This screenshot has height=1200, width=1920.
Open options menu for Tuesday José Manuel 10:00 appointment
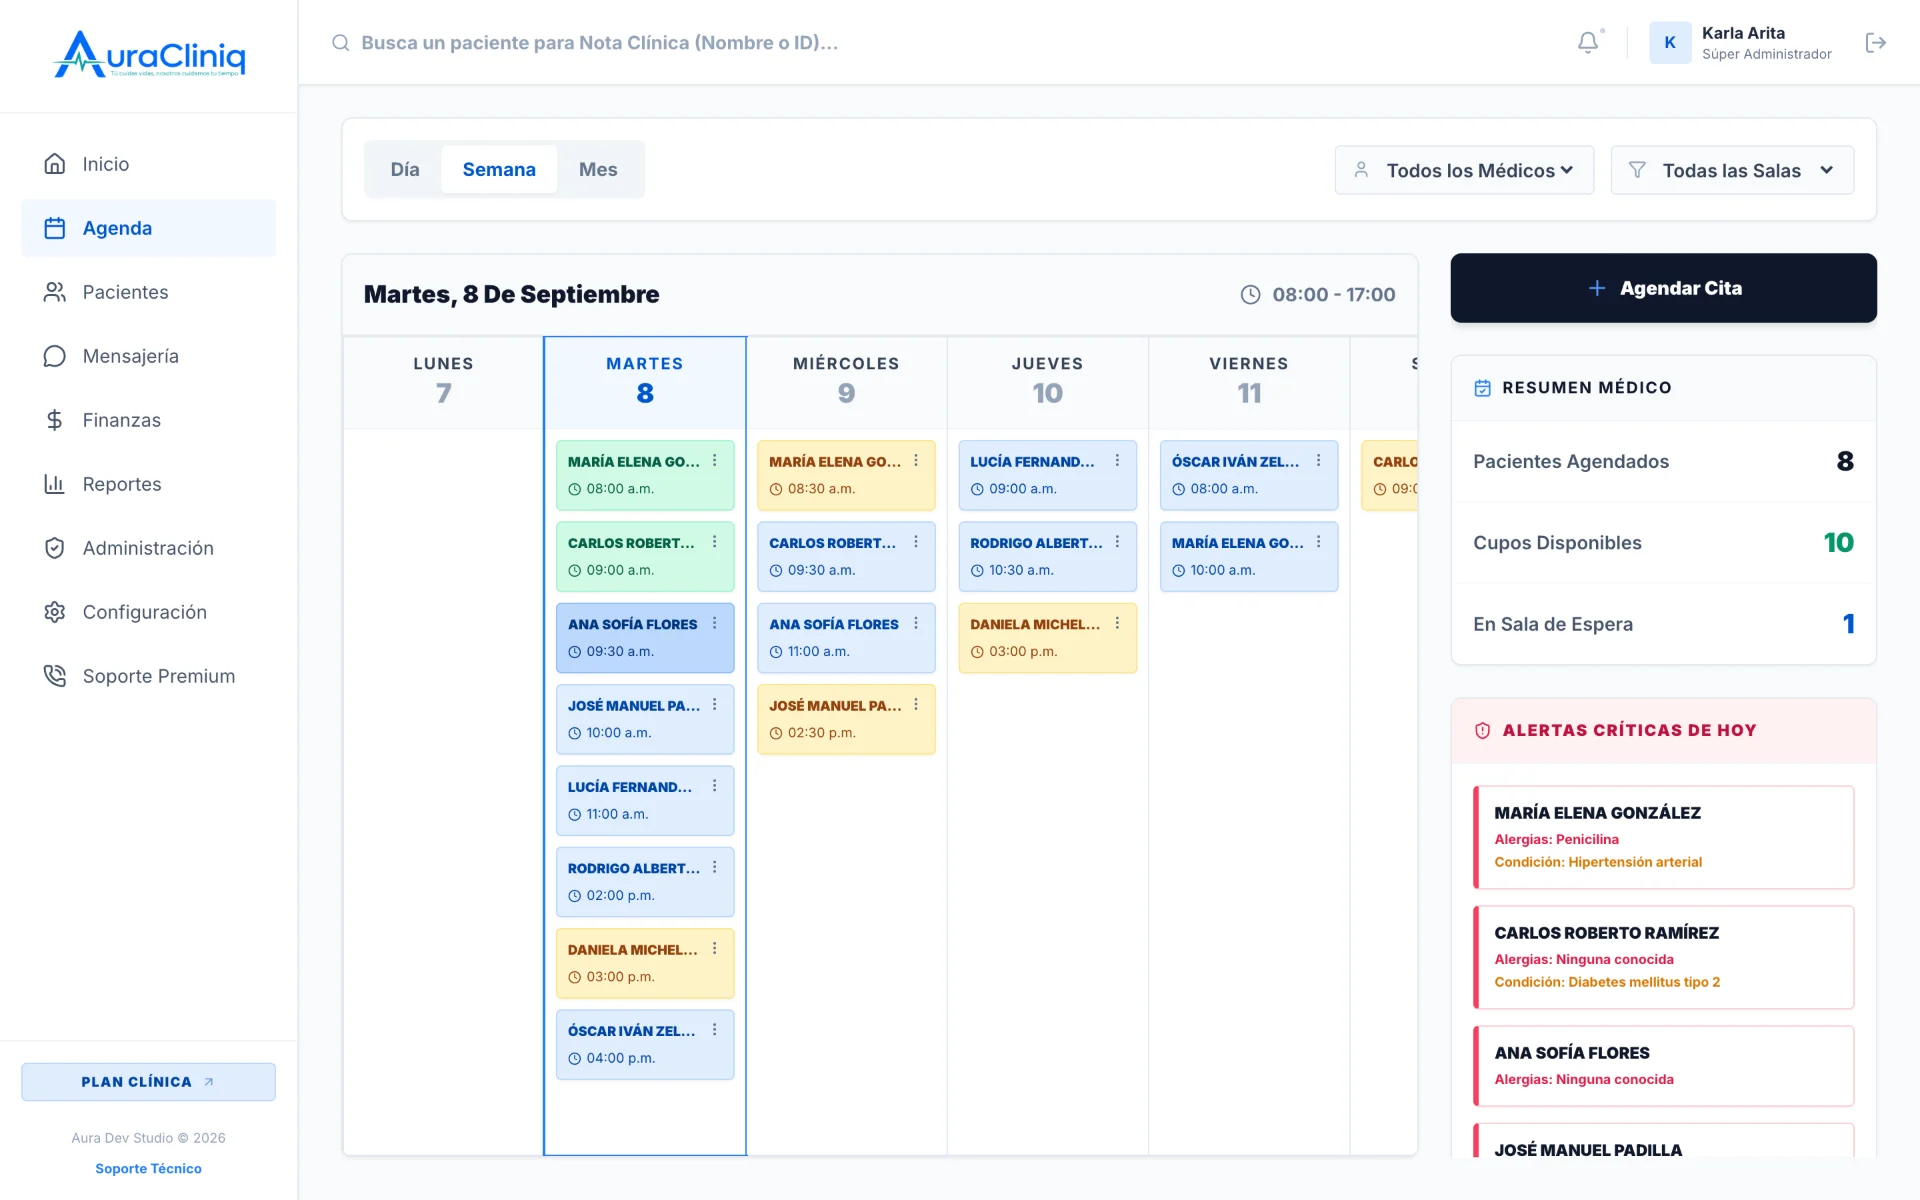[x=714, y=704]
